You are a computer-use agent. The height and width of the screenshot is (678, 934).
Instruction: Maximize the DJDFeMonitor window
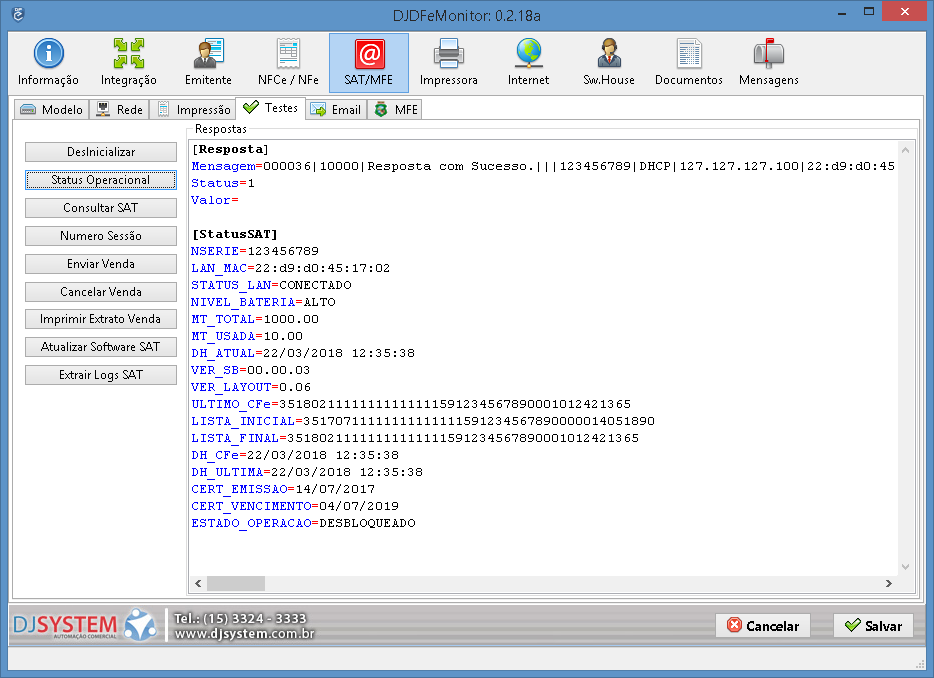pos(869,12)
